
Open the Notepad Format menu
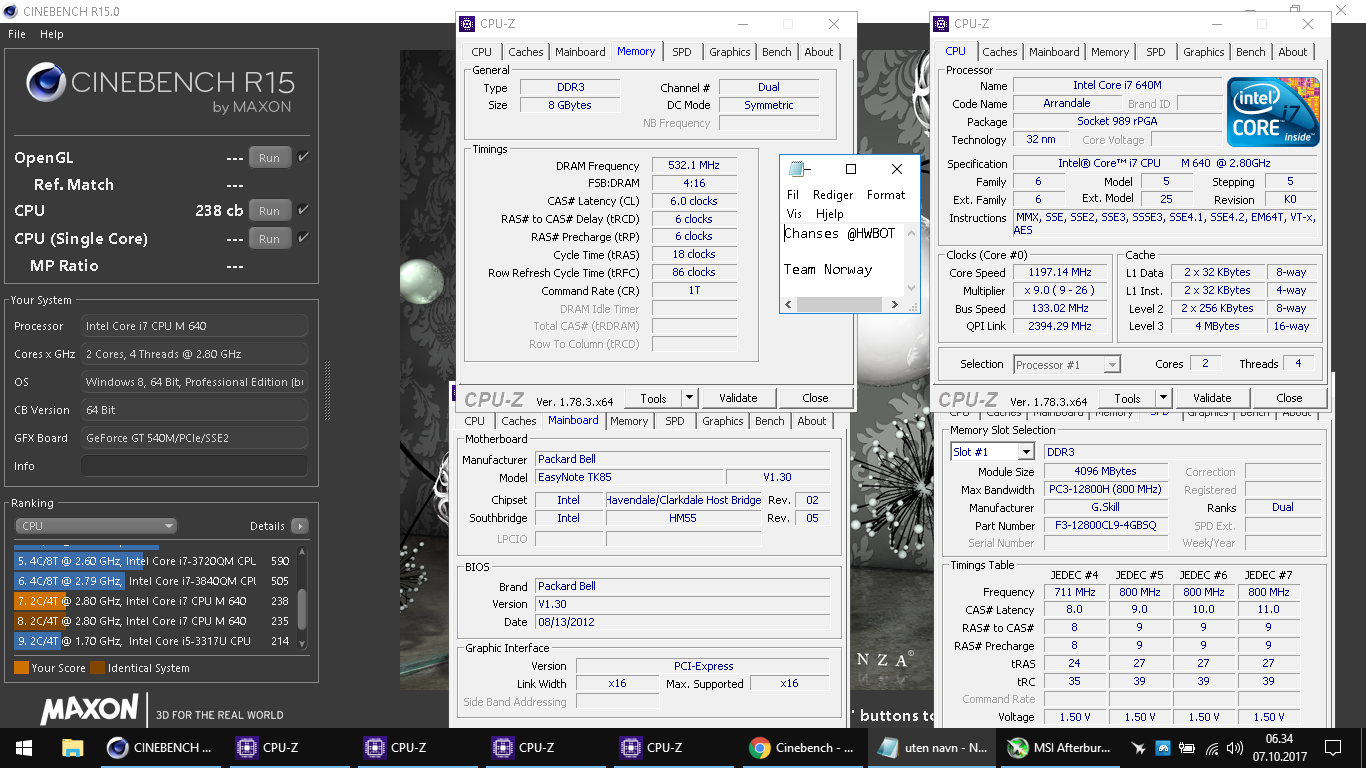(886, 195)
